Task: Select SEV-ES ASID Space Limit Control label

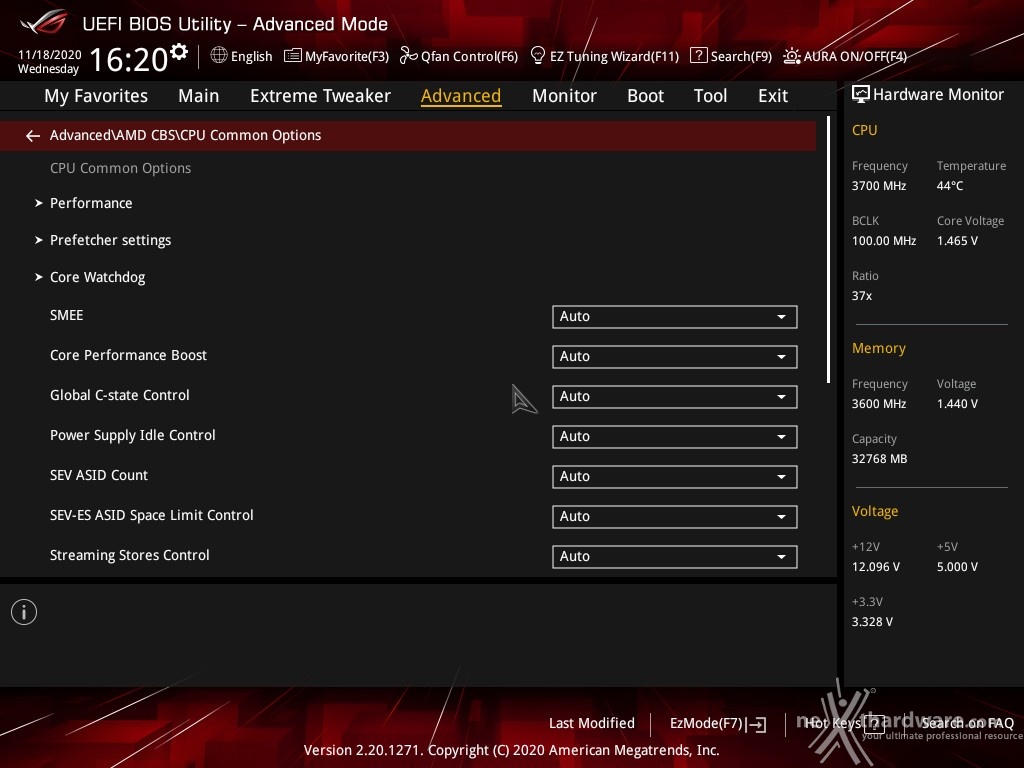Action: [152, 515]
